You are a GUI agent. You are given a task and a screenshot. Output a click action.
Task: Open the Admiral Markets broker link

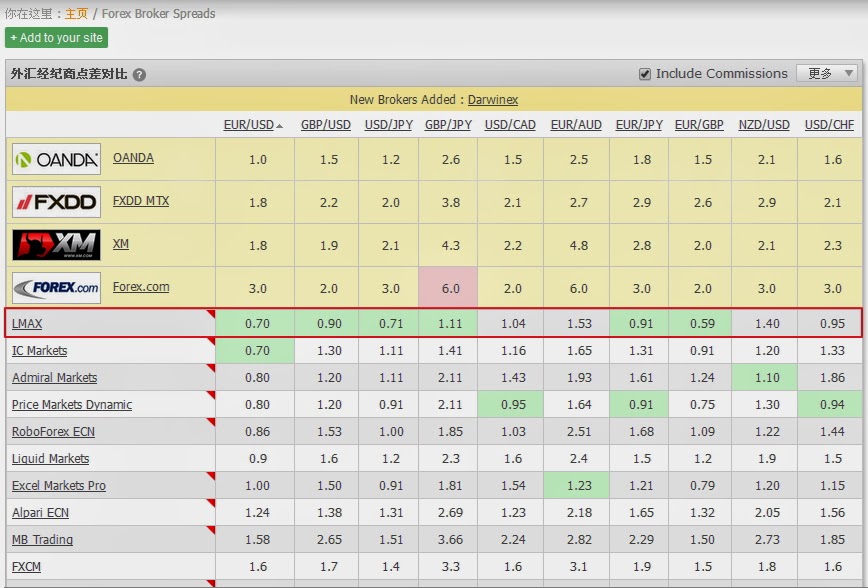54,378
